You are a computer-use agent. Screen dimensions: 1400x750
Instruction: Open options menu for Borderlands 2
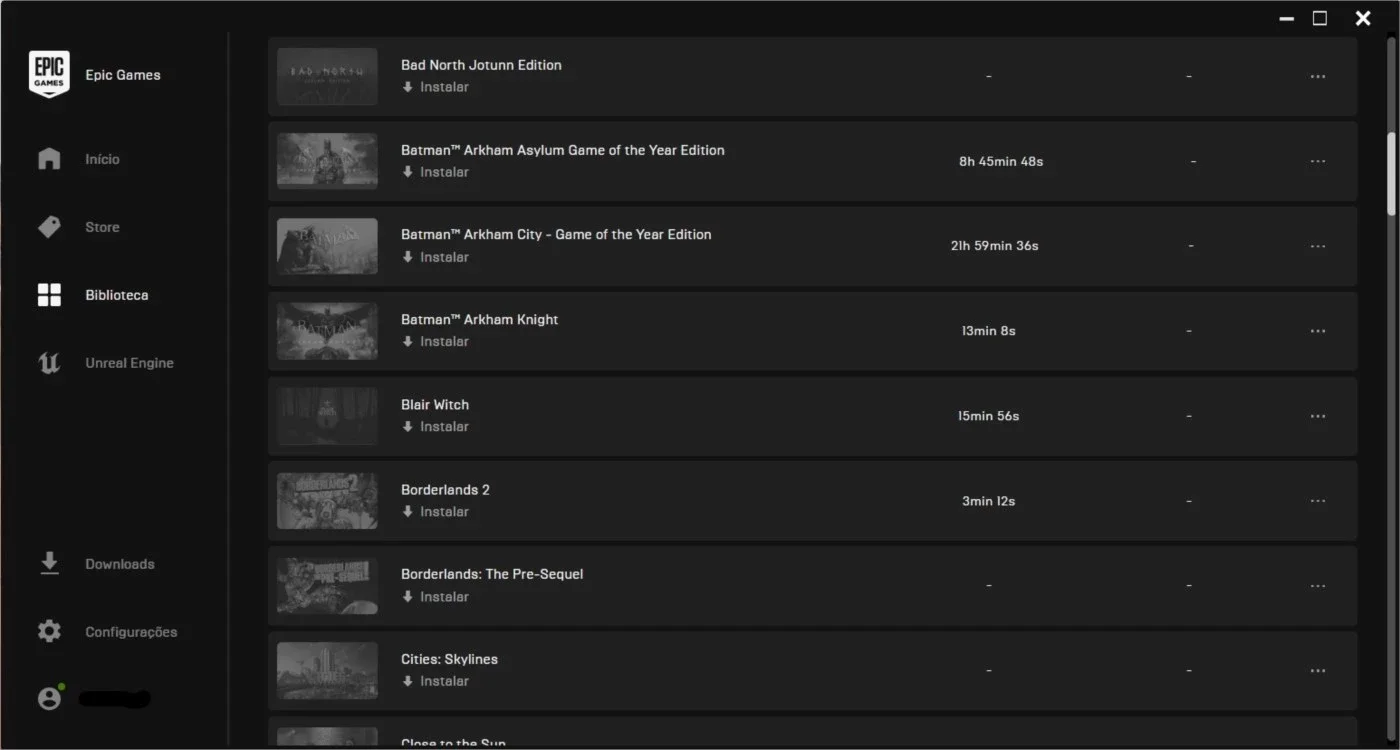(x=1318, y=501)
